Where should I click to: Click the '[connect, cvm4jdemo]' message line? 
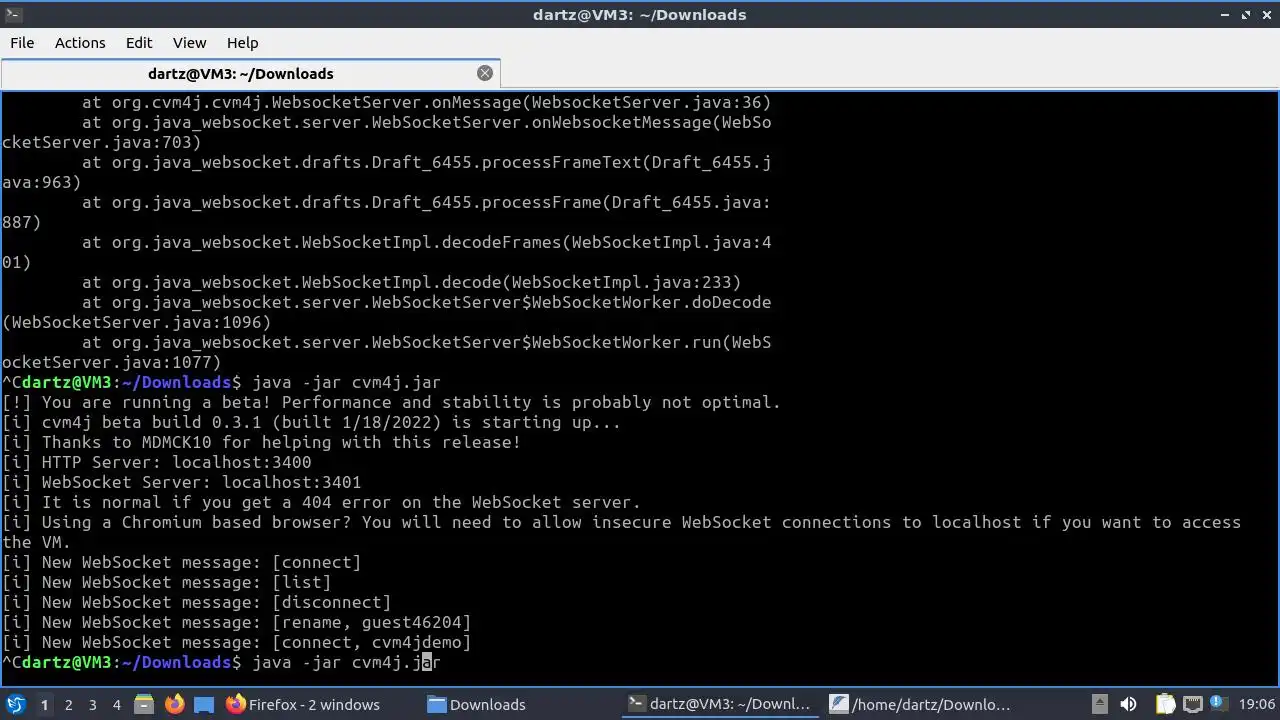tap(237, 642)
